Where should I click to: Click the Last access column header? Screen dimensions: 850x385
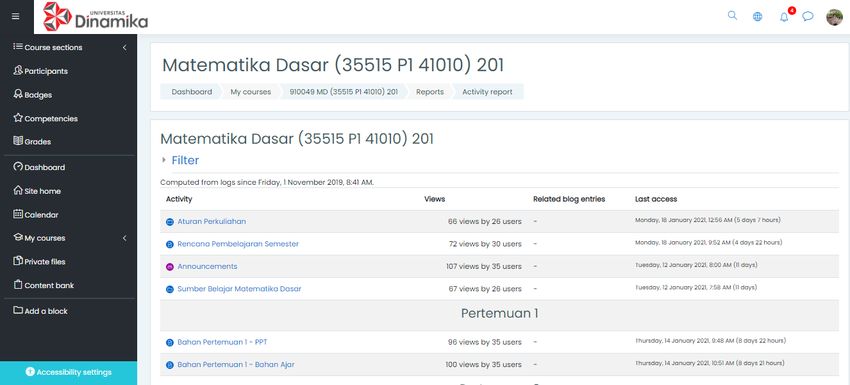[x=656, y=199]
